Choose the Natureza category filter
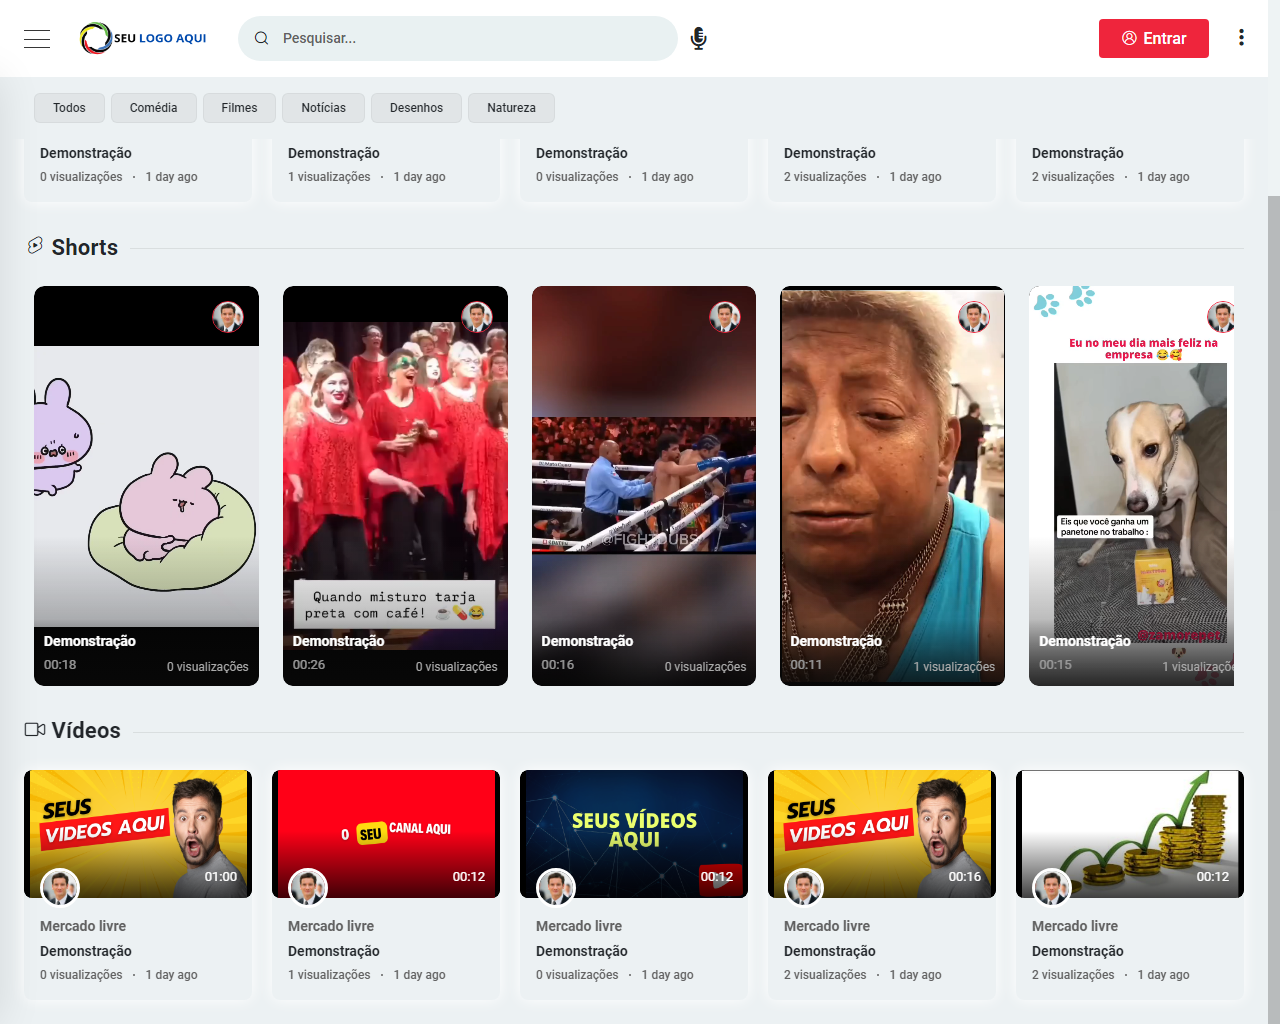The height and width of the screenshot is (1024, 1280). pyautogui.click(x=511, y=108)
